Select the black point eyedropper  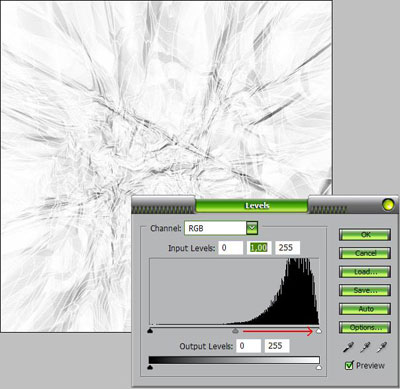pos(348,347)
